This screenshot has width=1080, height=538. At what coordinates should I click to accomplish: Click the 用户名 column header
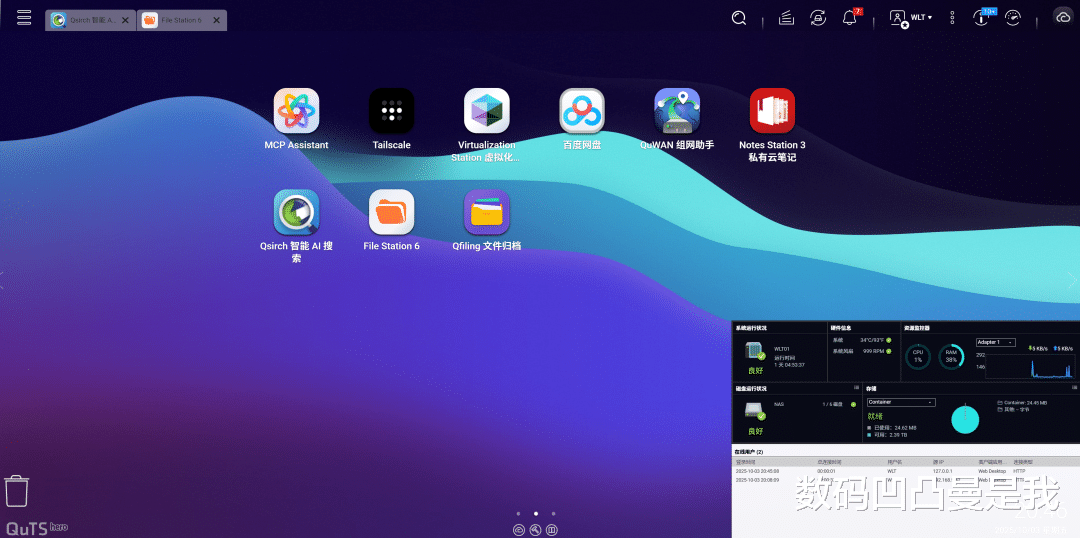tap(893, 462)
